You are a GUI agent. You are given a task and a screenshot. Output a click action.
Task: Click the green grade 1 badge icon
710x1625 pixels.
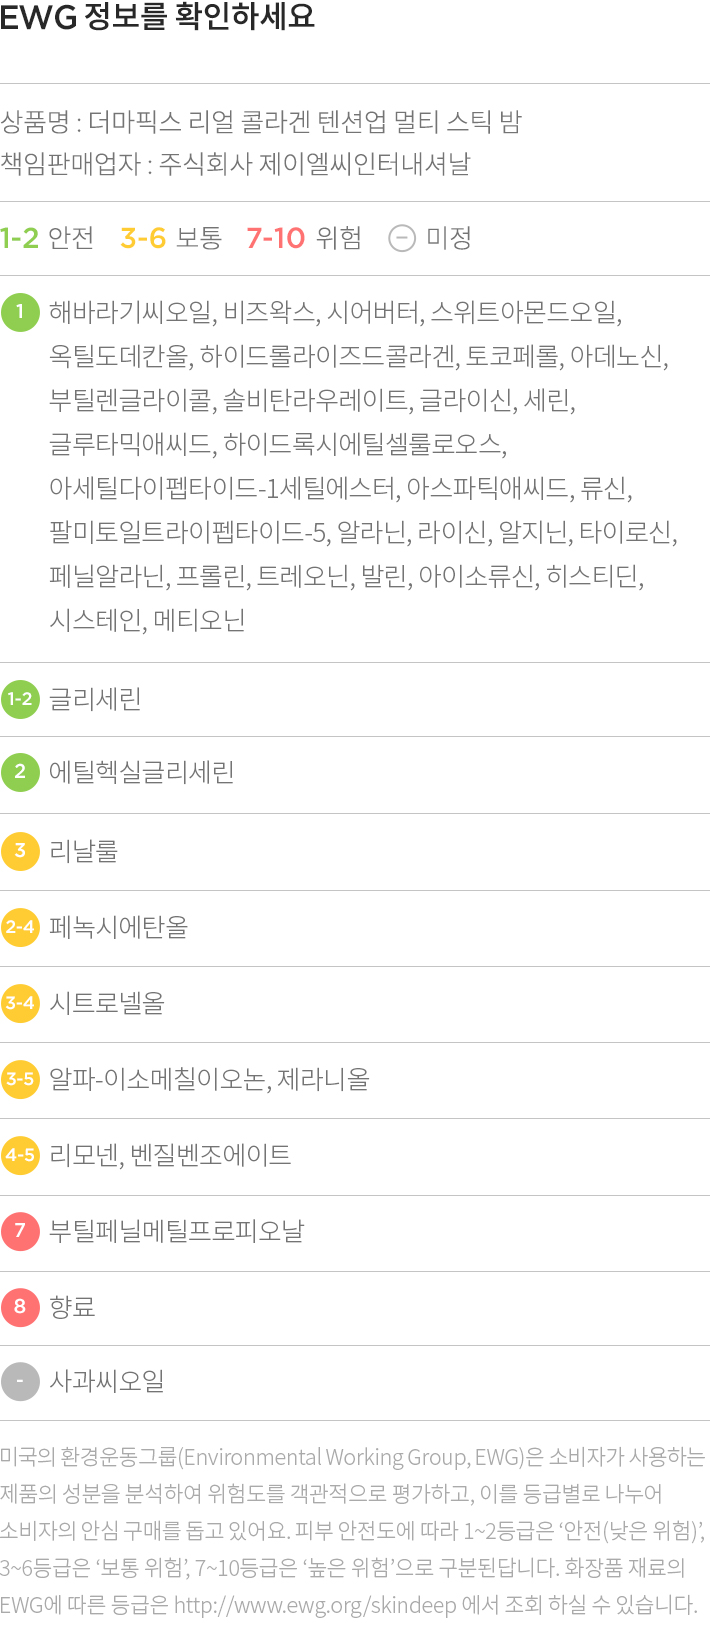coord(20,311)
